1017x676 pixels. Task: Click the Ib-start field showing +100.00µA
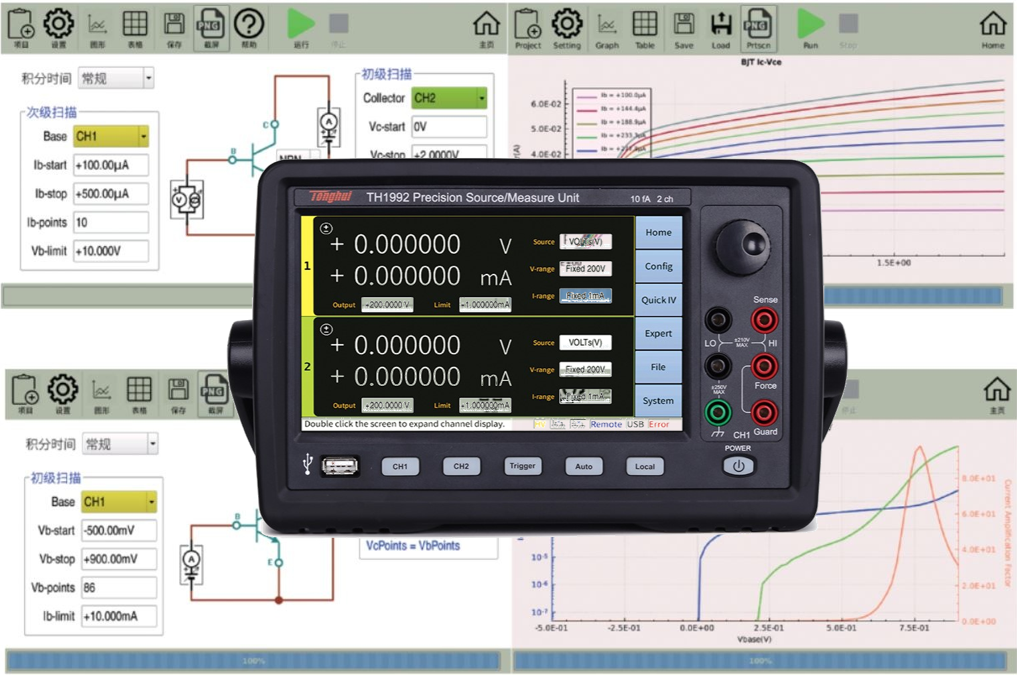tap(111, 165)
